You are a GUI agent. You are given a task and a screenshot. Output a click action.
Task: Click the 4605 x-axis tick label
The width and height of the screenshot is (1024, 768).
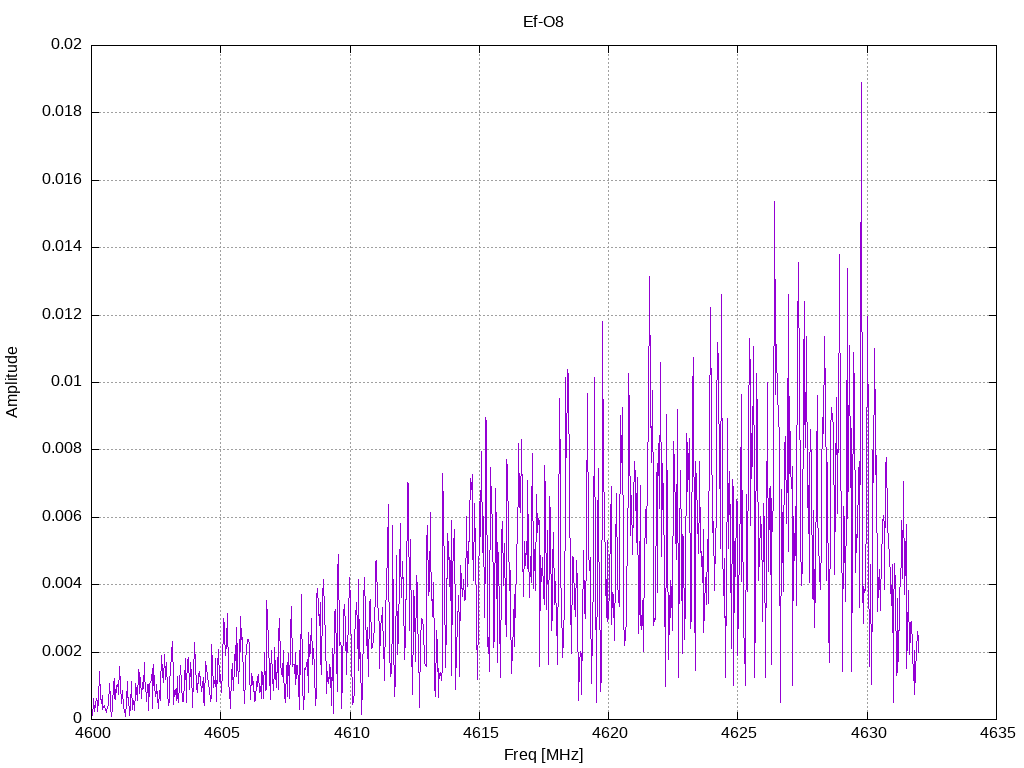pos(221,733)
